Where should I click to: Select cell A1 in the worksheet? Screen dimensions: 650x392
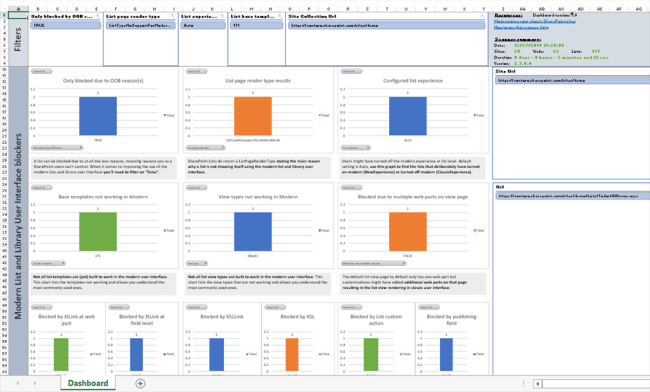tap(18, 15)
